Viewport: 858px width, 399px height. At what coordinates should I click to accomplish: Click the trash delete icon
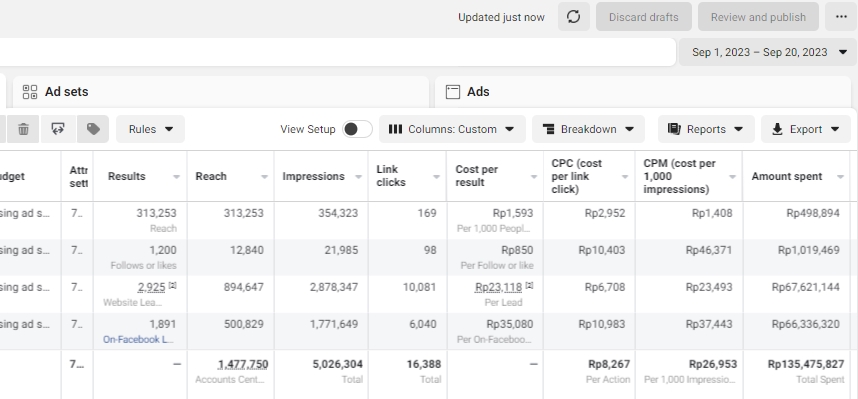(24, 129)
